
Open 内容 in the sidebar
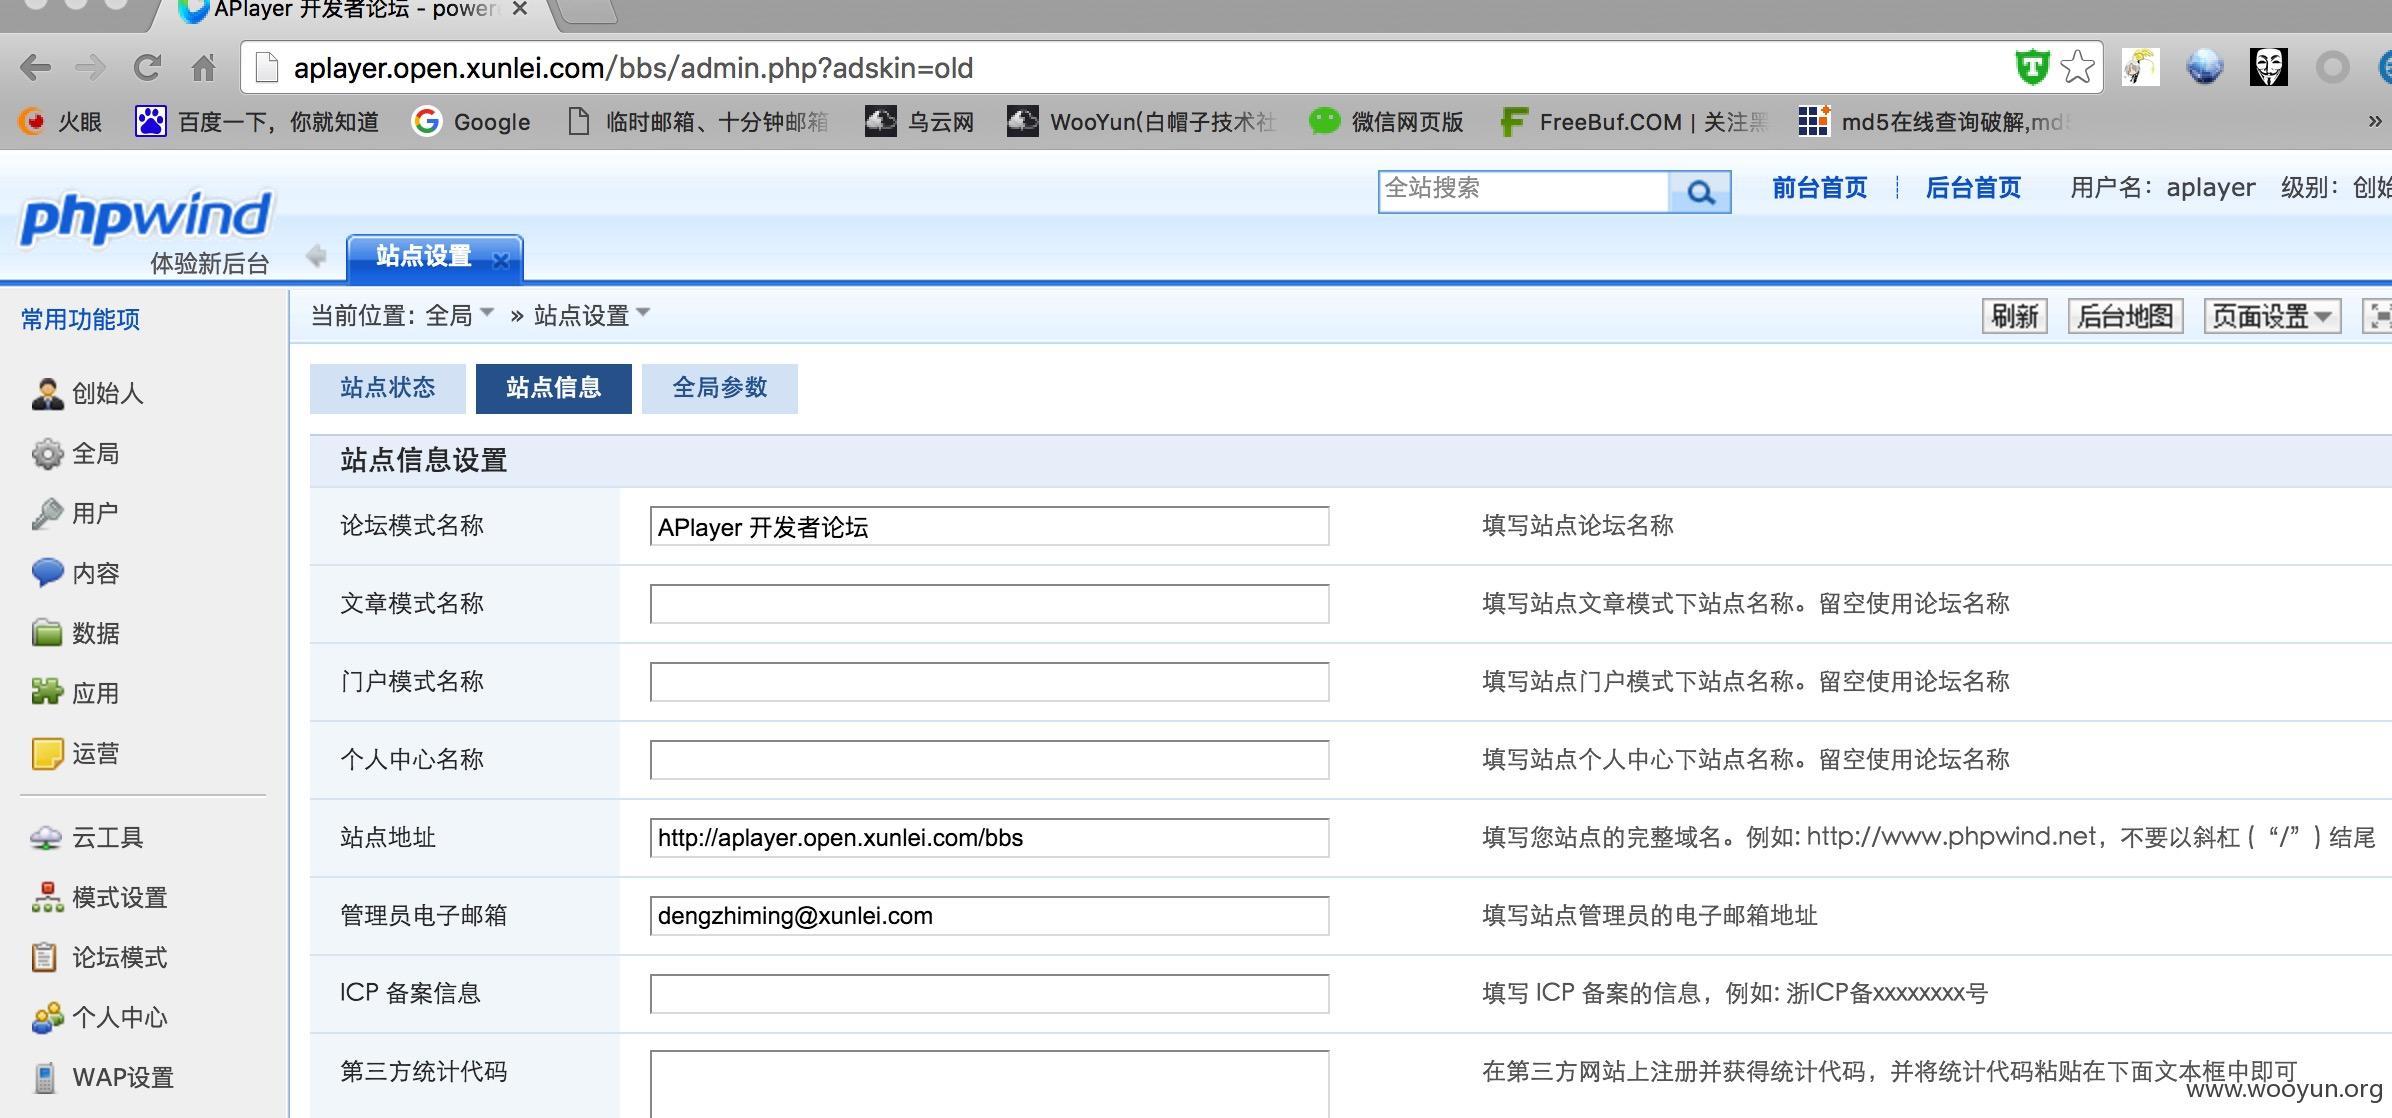76,573
